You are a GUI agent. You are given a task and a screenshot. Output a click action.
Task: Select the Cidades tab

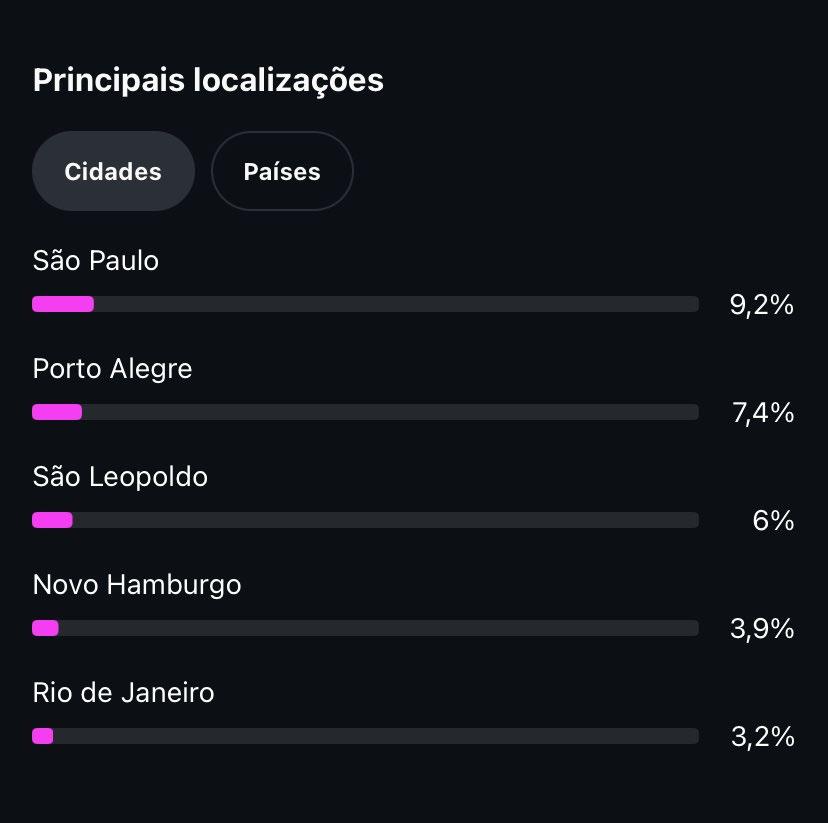(x=113, y=171)
